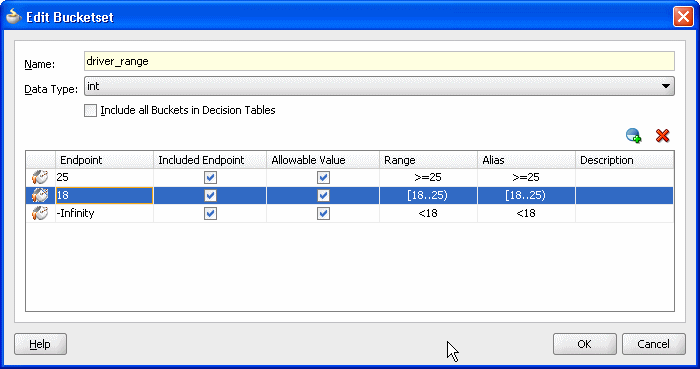This screenshot has width=700, height=369.
Task: Close the Edit Bucketset dialog
Action: (683, 17)
